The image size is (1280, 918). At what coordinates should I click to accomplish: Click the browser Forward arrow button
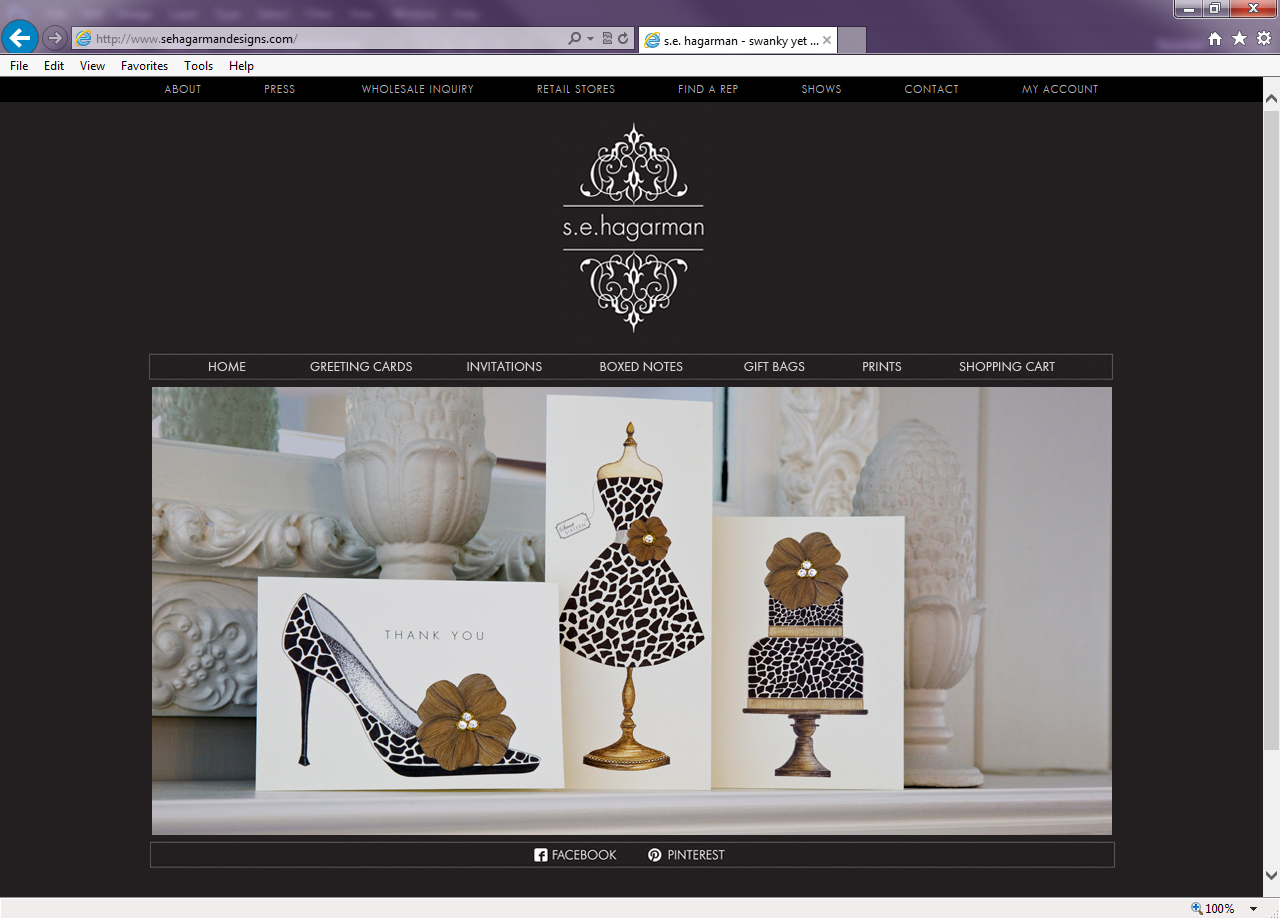[55, 38]
